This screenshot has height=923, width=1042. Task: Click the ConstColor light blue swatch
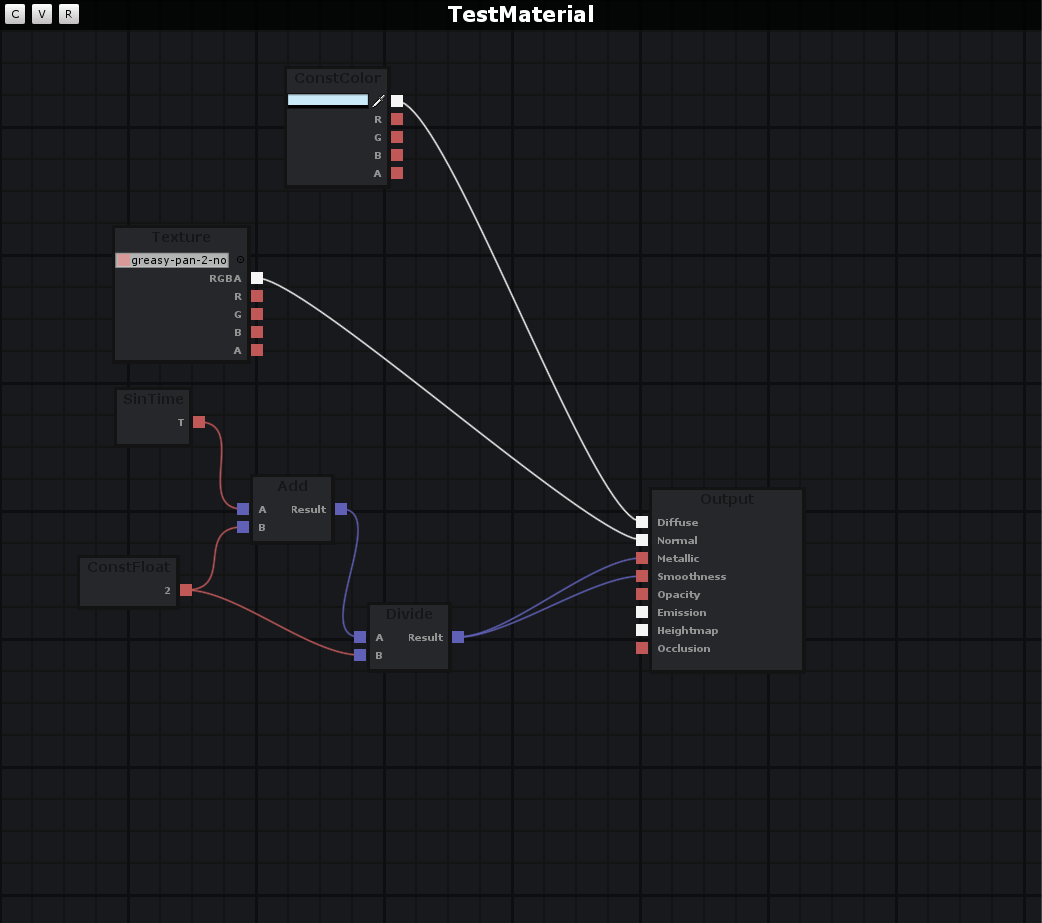click(328, 100)
